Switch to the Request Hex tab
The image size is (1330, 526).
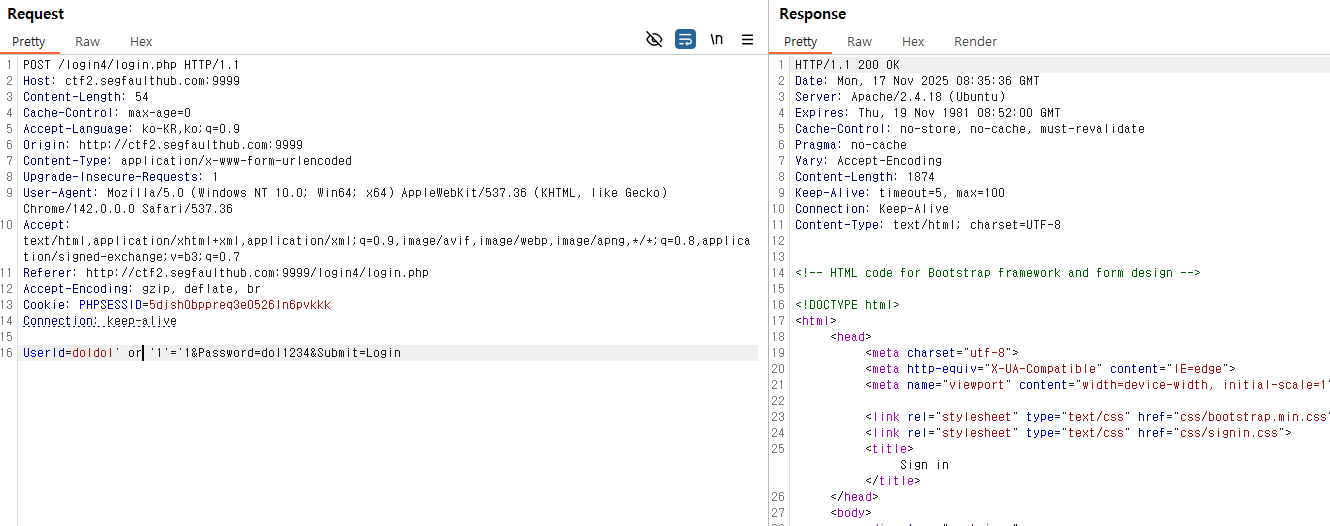click(141, 42)
